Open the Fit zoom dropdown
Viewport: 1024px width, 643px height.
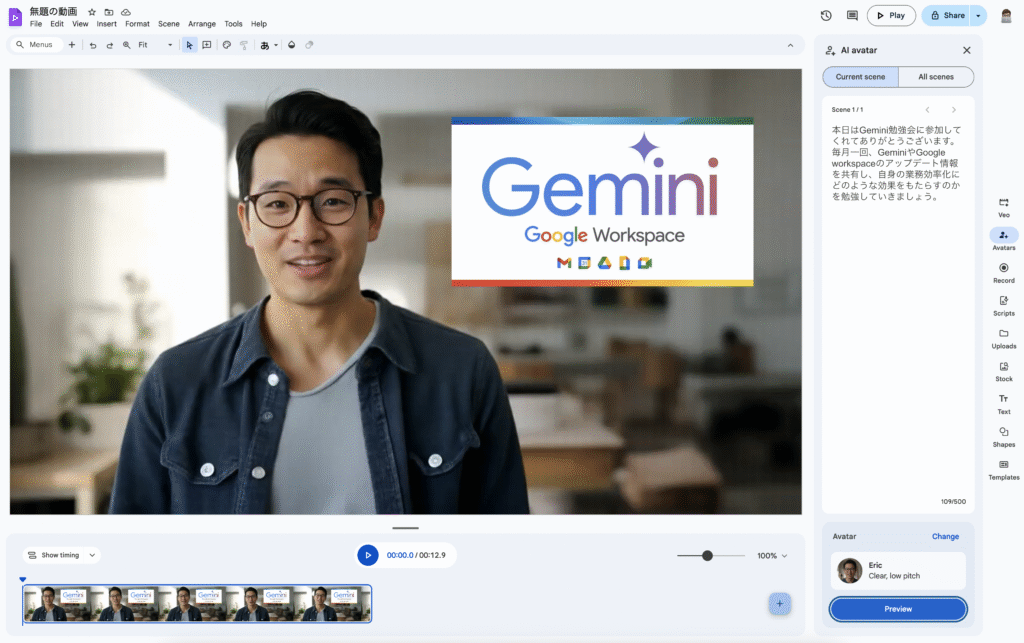[155, 45]
